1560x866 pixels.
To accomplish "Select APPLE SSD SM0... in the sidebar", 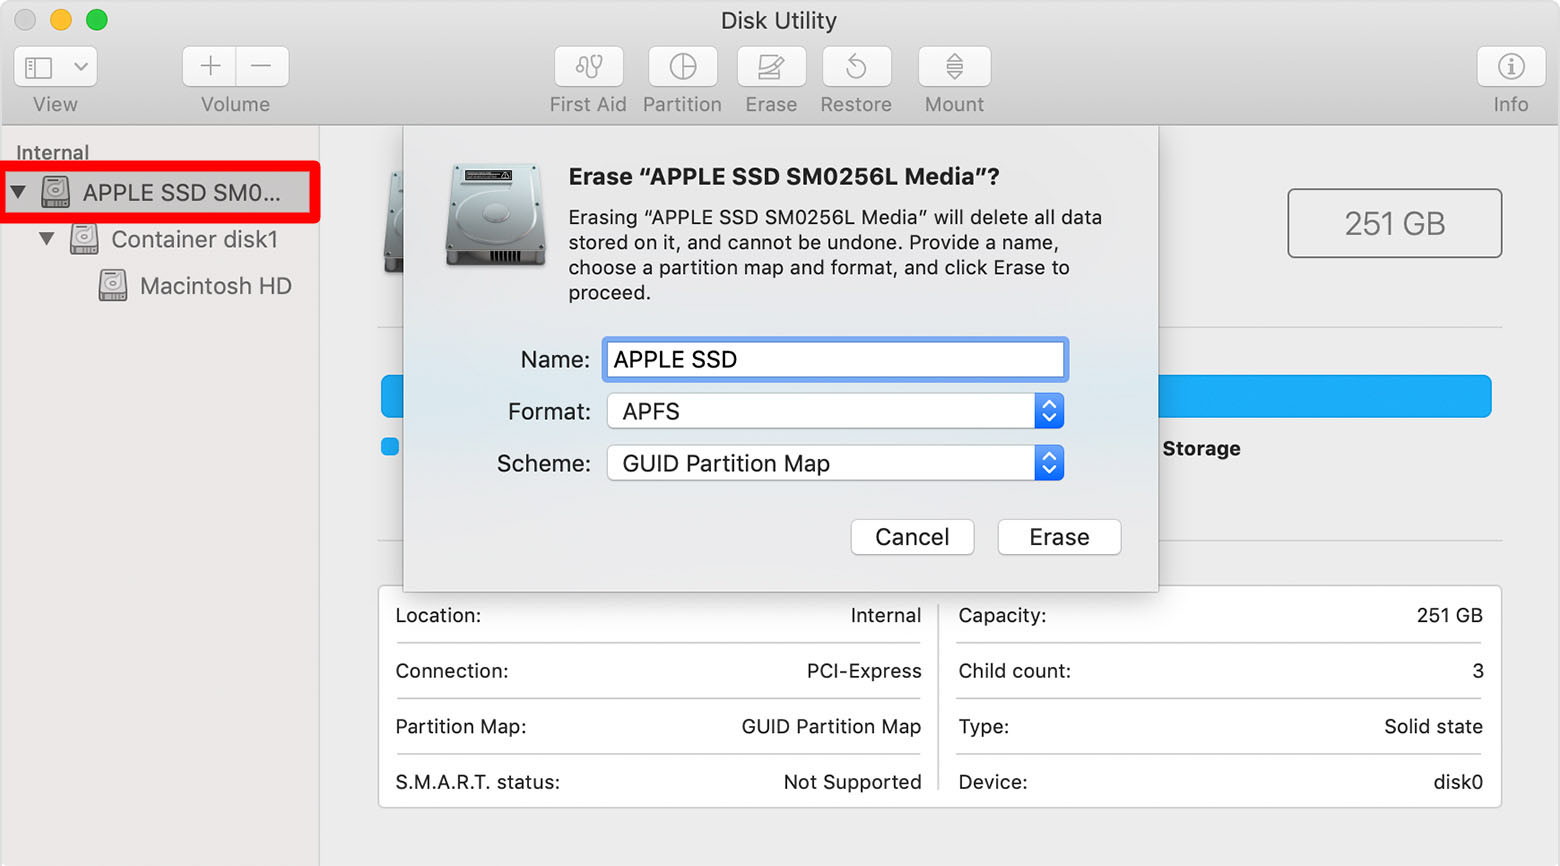I will point(160,192).
